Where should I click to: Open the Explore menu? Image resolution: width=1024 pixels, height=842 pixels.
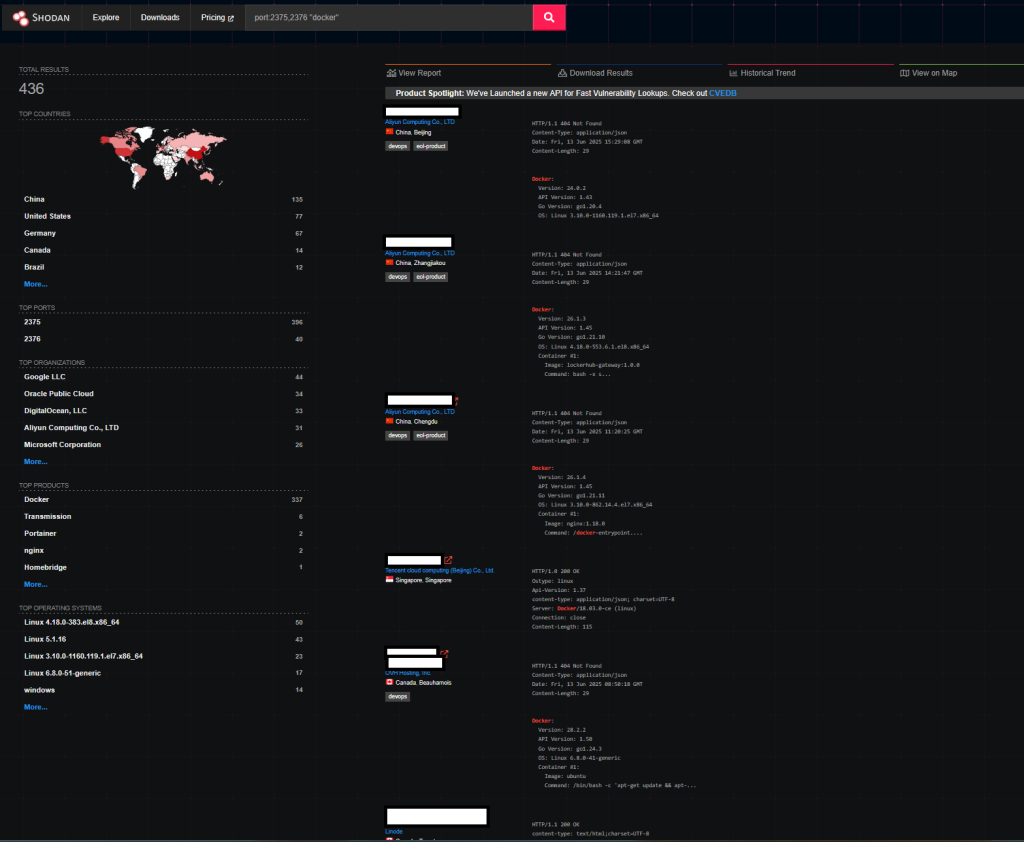pyautogui.click(x=106, y=18)
